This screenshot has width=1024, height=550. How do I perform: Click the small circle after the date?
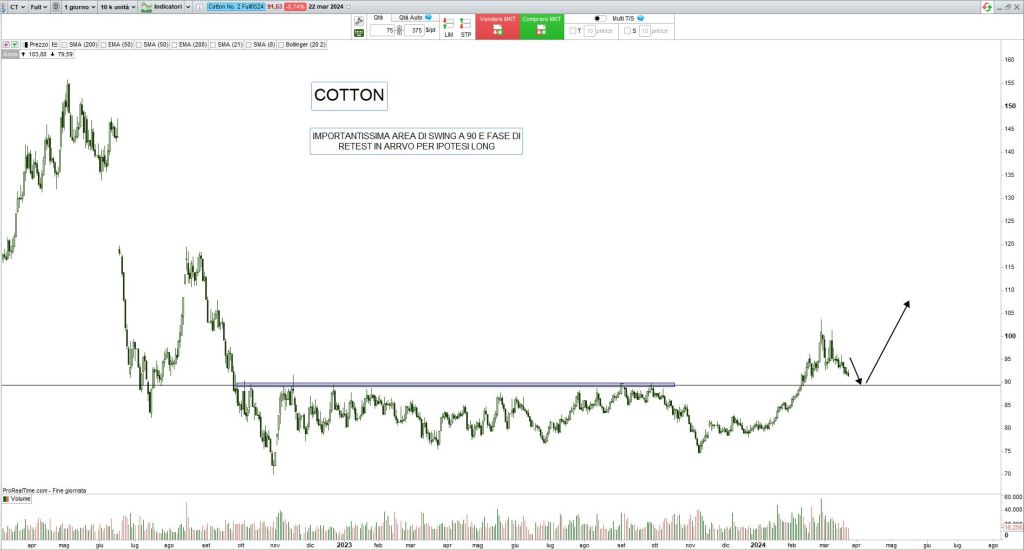tap(348, 7)
